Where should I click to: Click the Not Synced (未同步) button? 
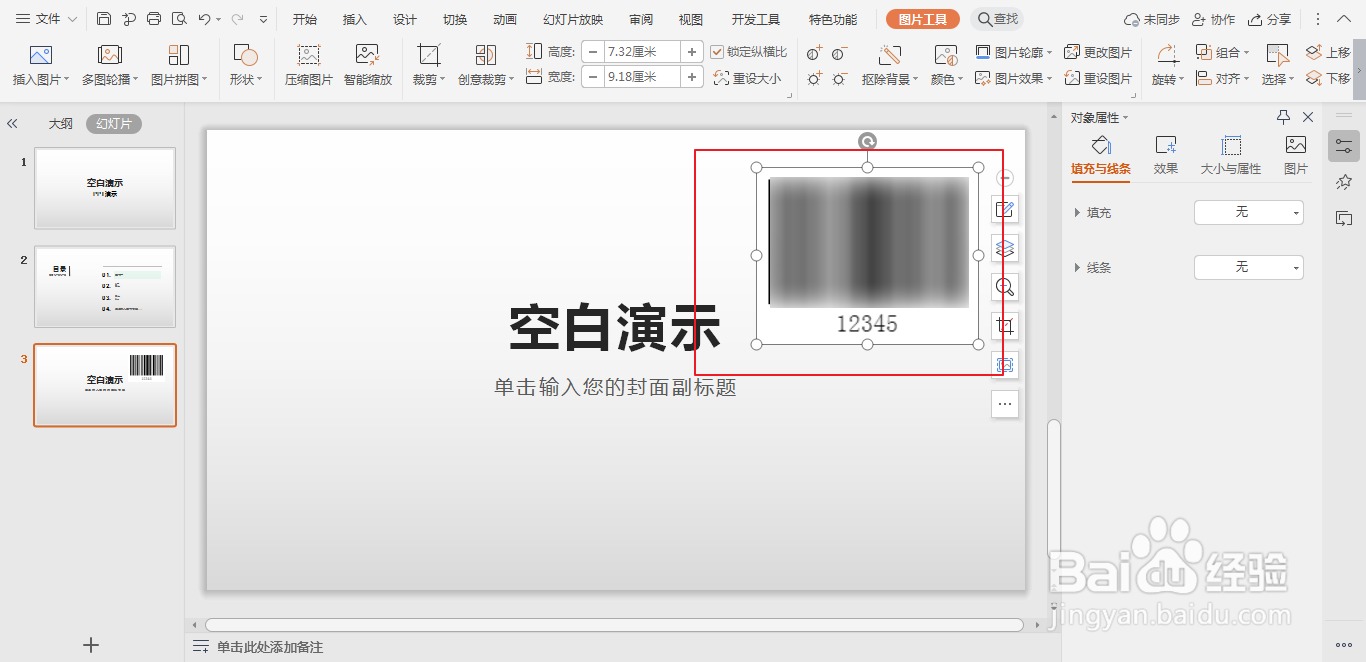(1151, 20)
